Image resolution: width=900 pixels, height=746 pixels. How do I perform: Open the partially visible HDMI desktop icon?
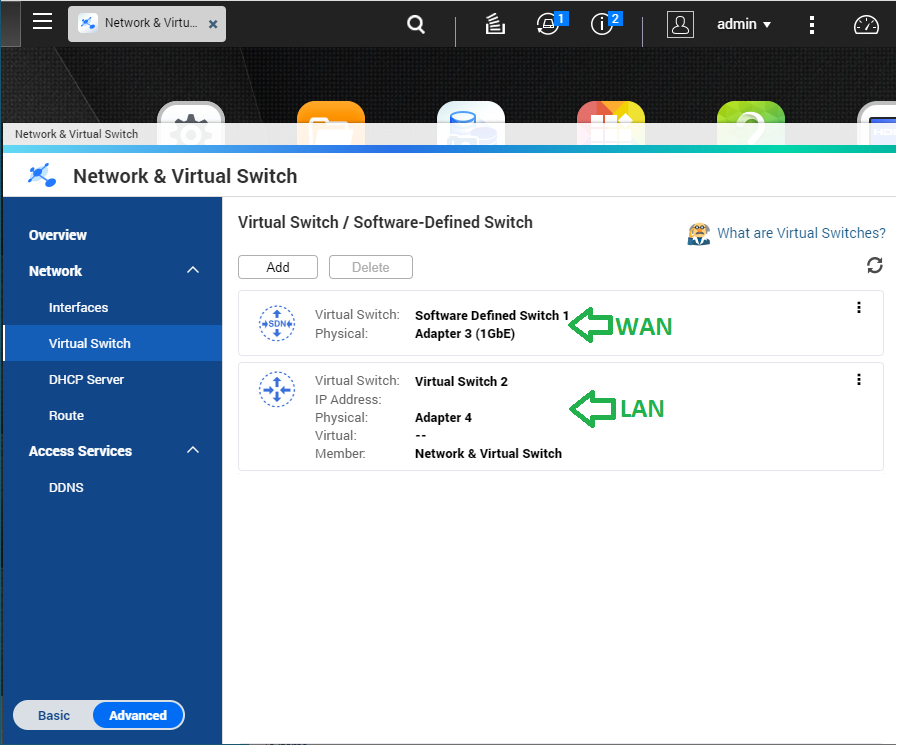[877, 123]
